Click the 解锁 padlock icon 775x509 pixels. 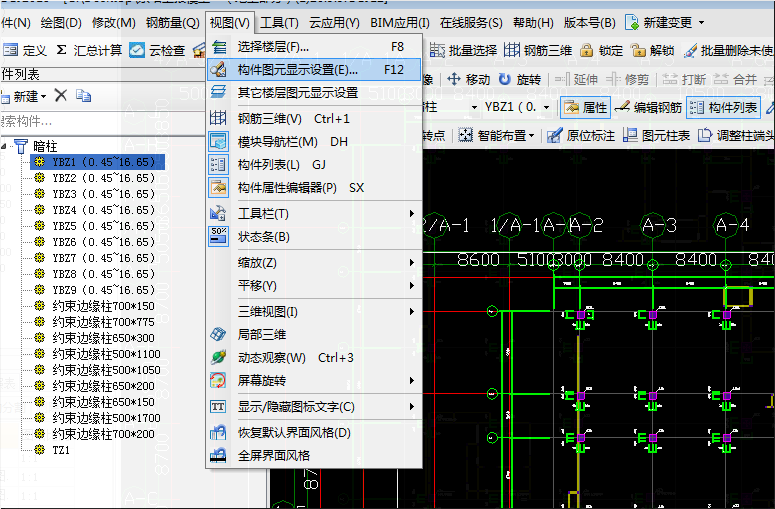[638, 50]
